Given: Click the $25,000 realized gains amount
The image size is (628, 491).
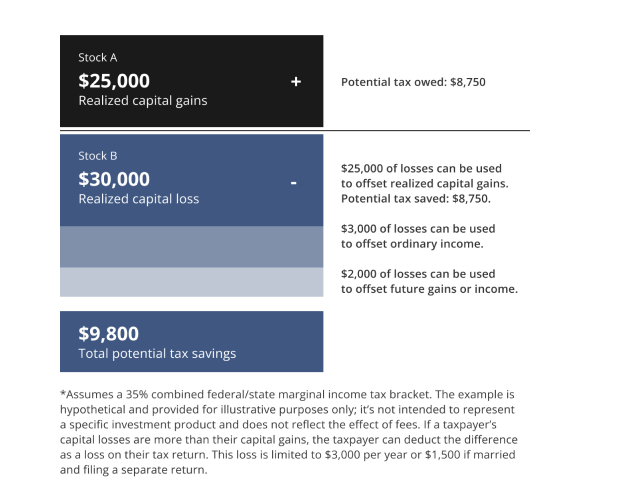Looking at the screenshot, I should (x=114, y=81).
